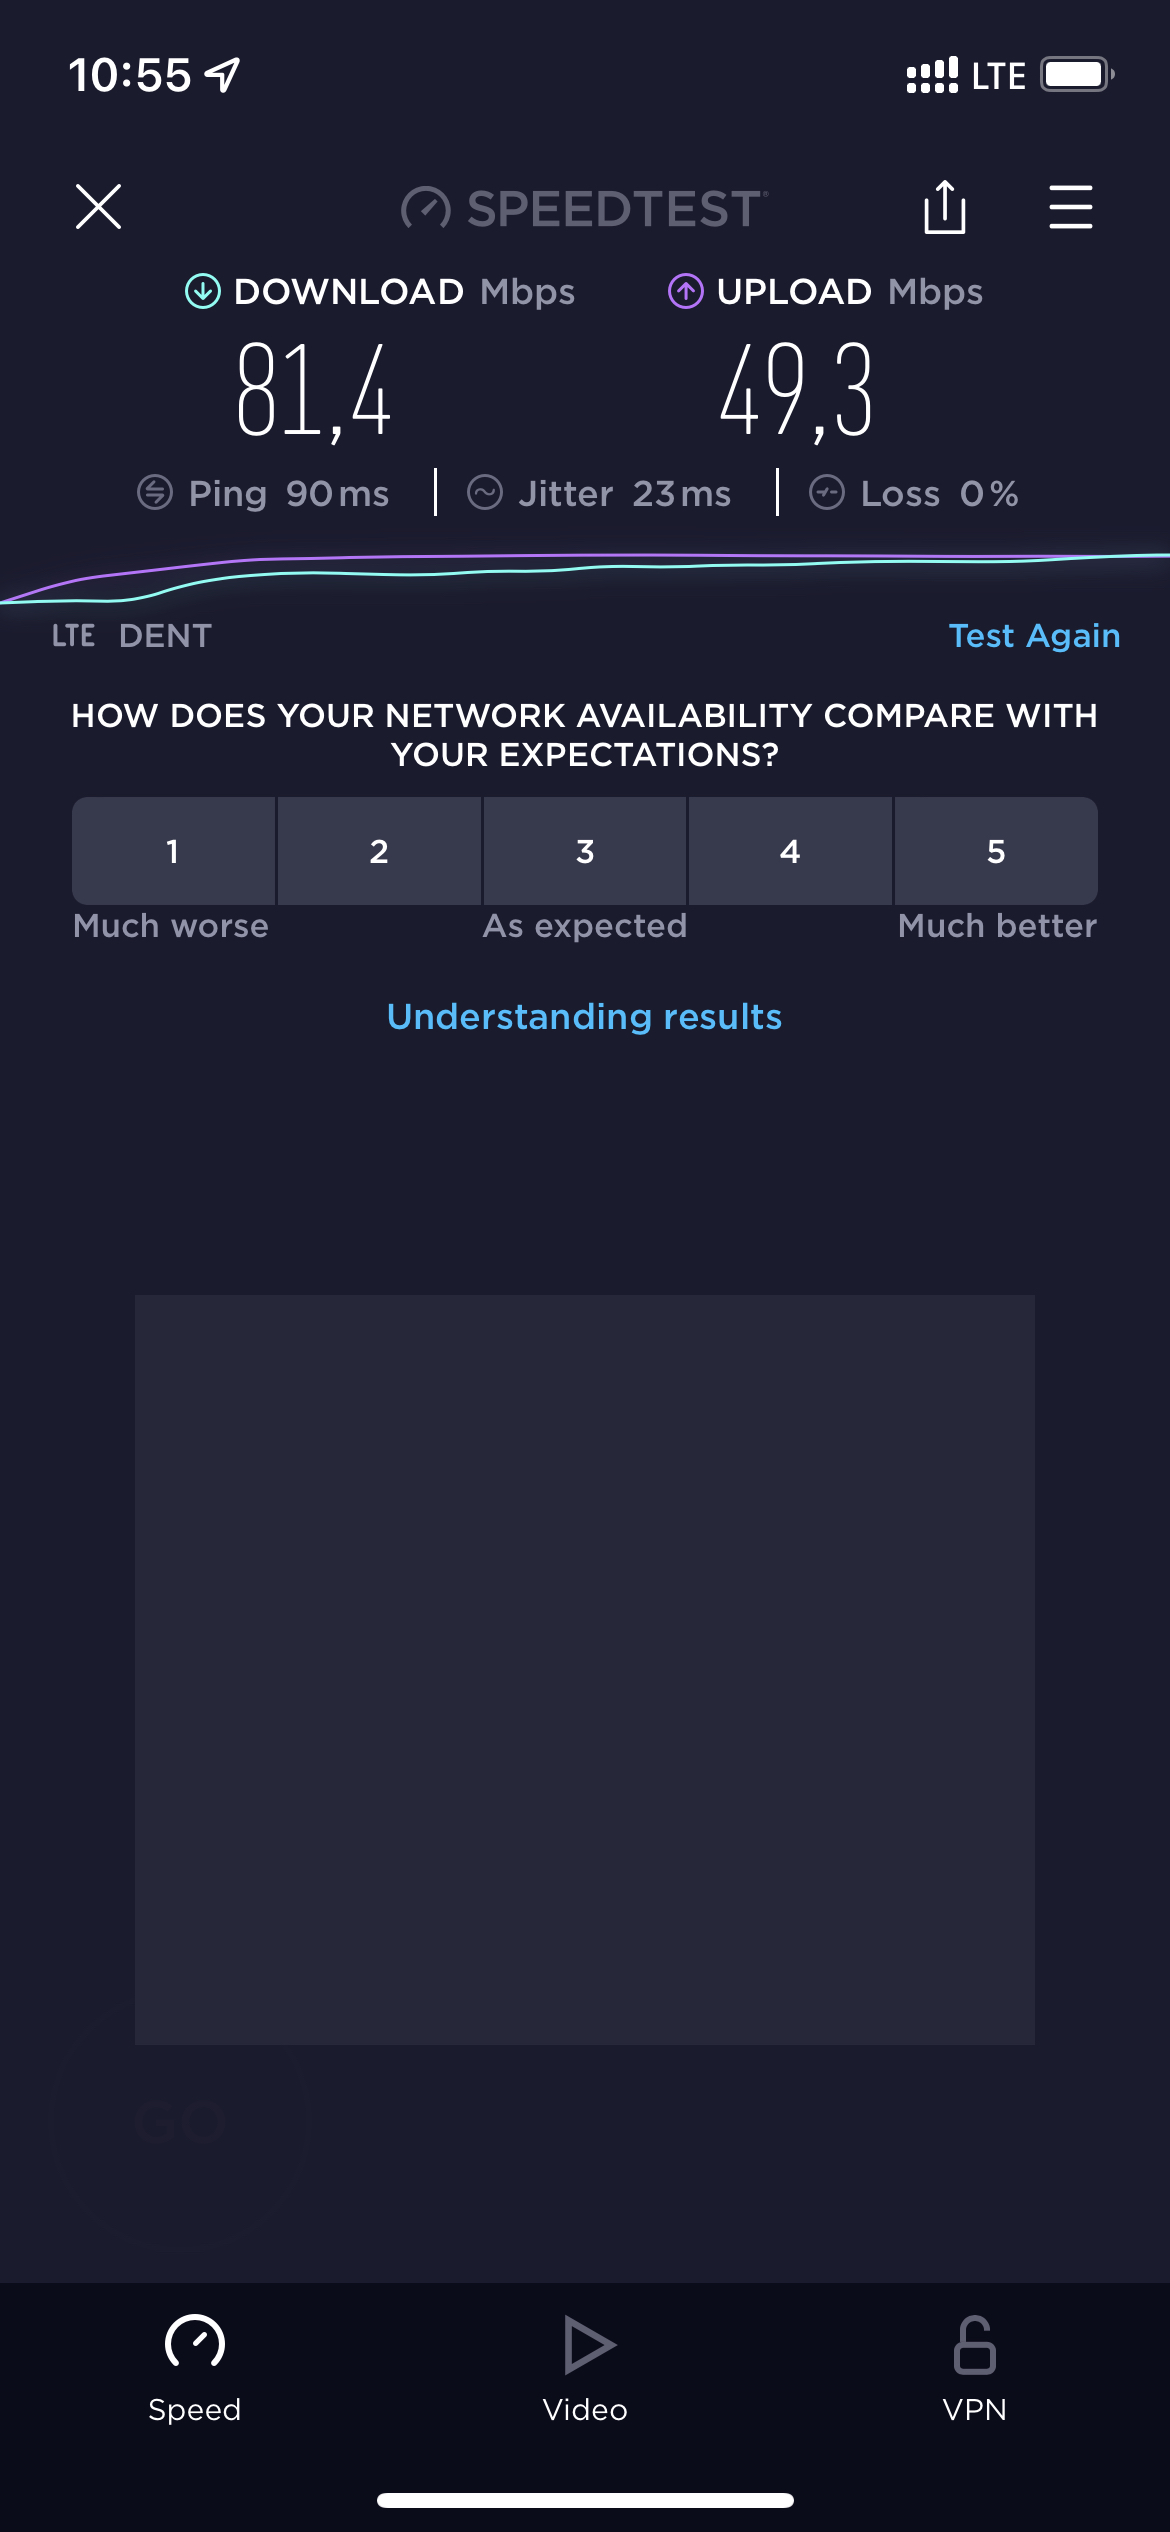Close the results with the X icon
Screen dimensions: 1170x2532
[98, 207]
